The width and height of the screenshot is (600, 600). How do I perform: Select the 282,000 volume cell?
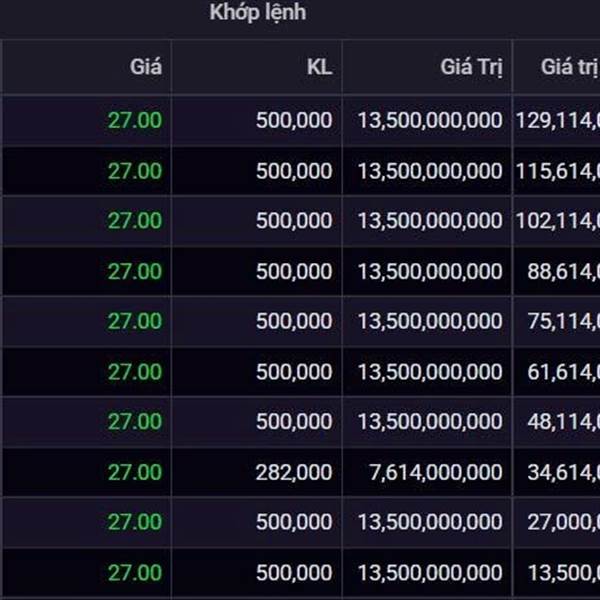(294, 472)
